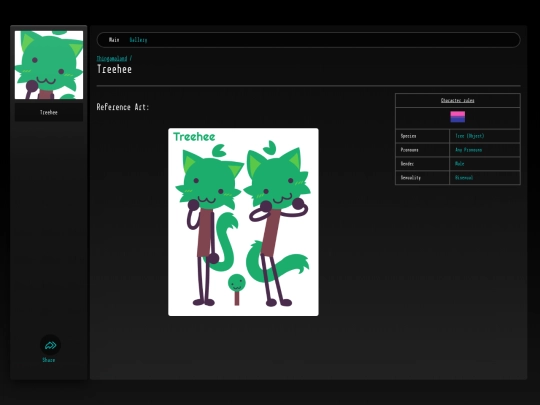The width and height of the screenshot is (540, 405).
Task: Click the Gender row label
Action: click(407, 164)
